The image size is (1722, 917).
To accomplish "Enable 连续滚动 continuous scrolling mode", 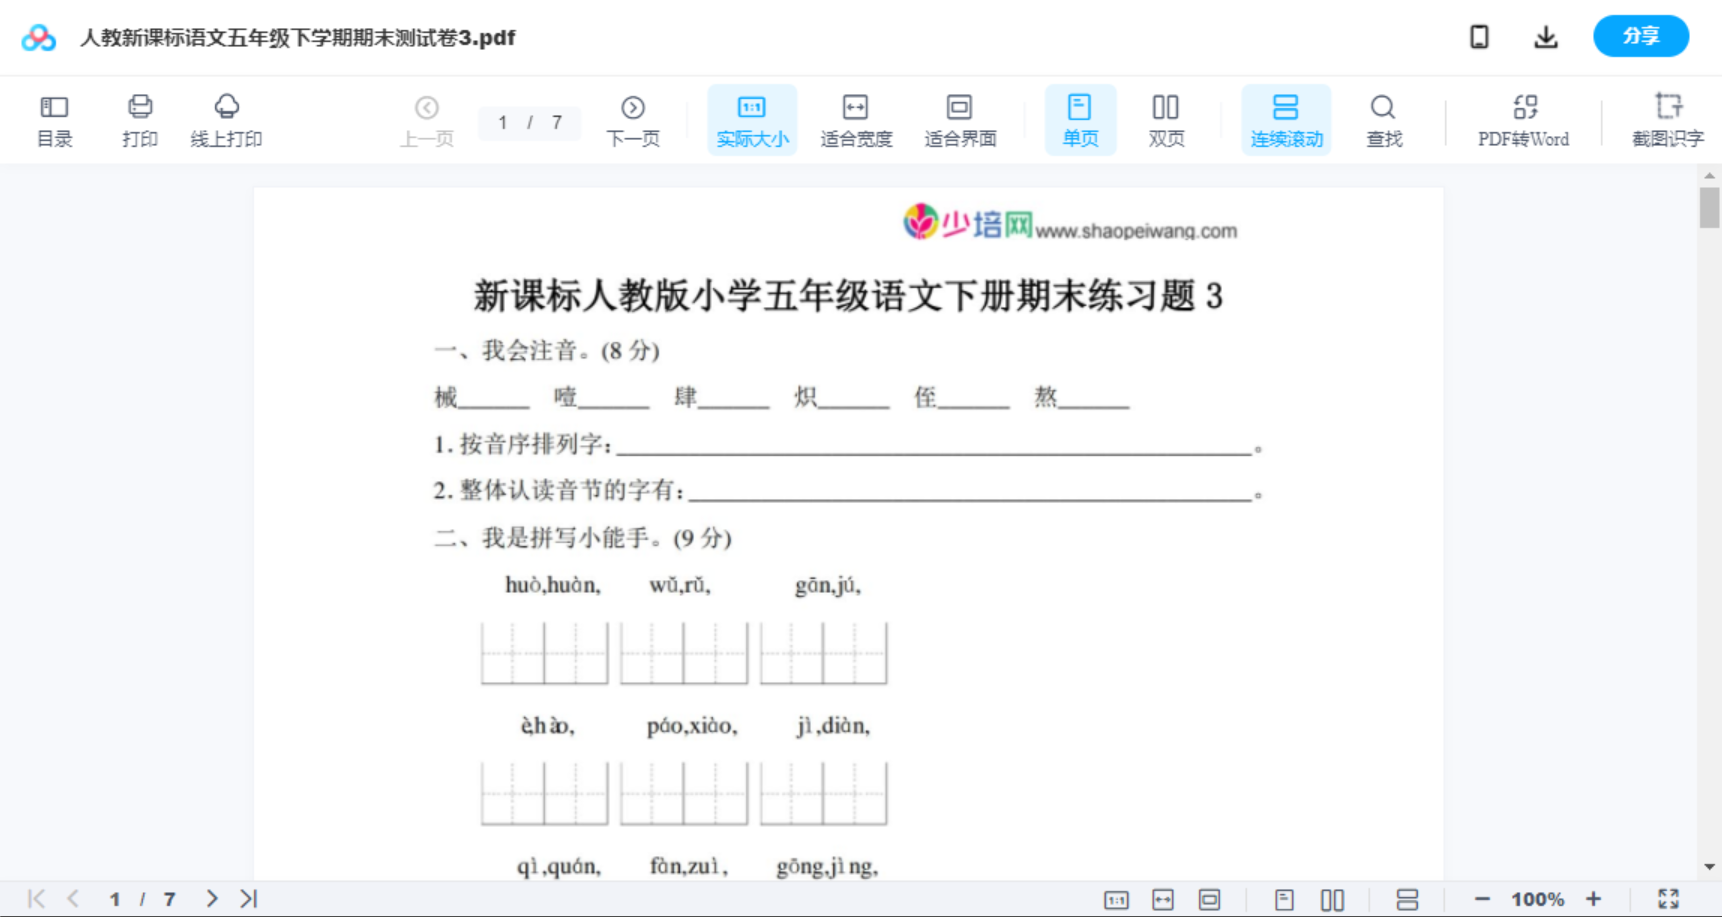I will point(1286,119).
